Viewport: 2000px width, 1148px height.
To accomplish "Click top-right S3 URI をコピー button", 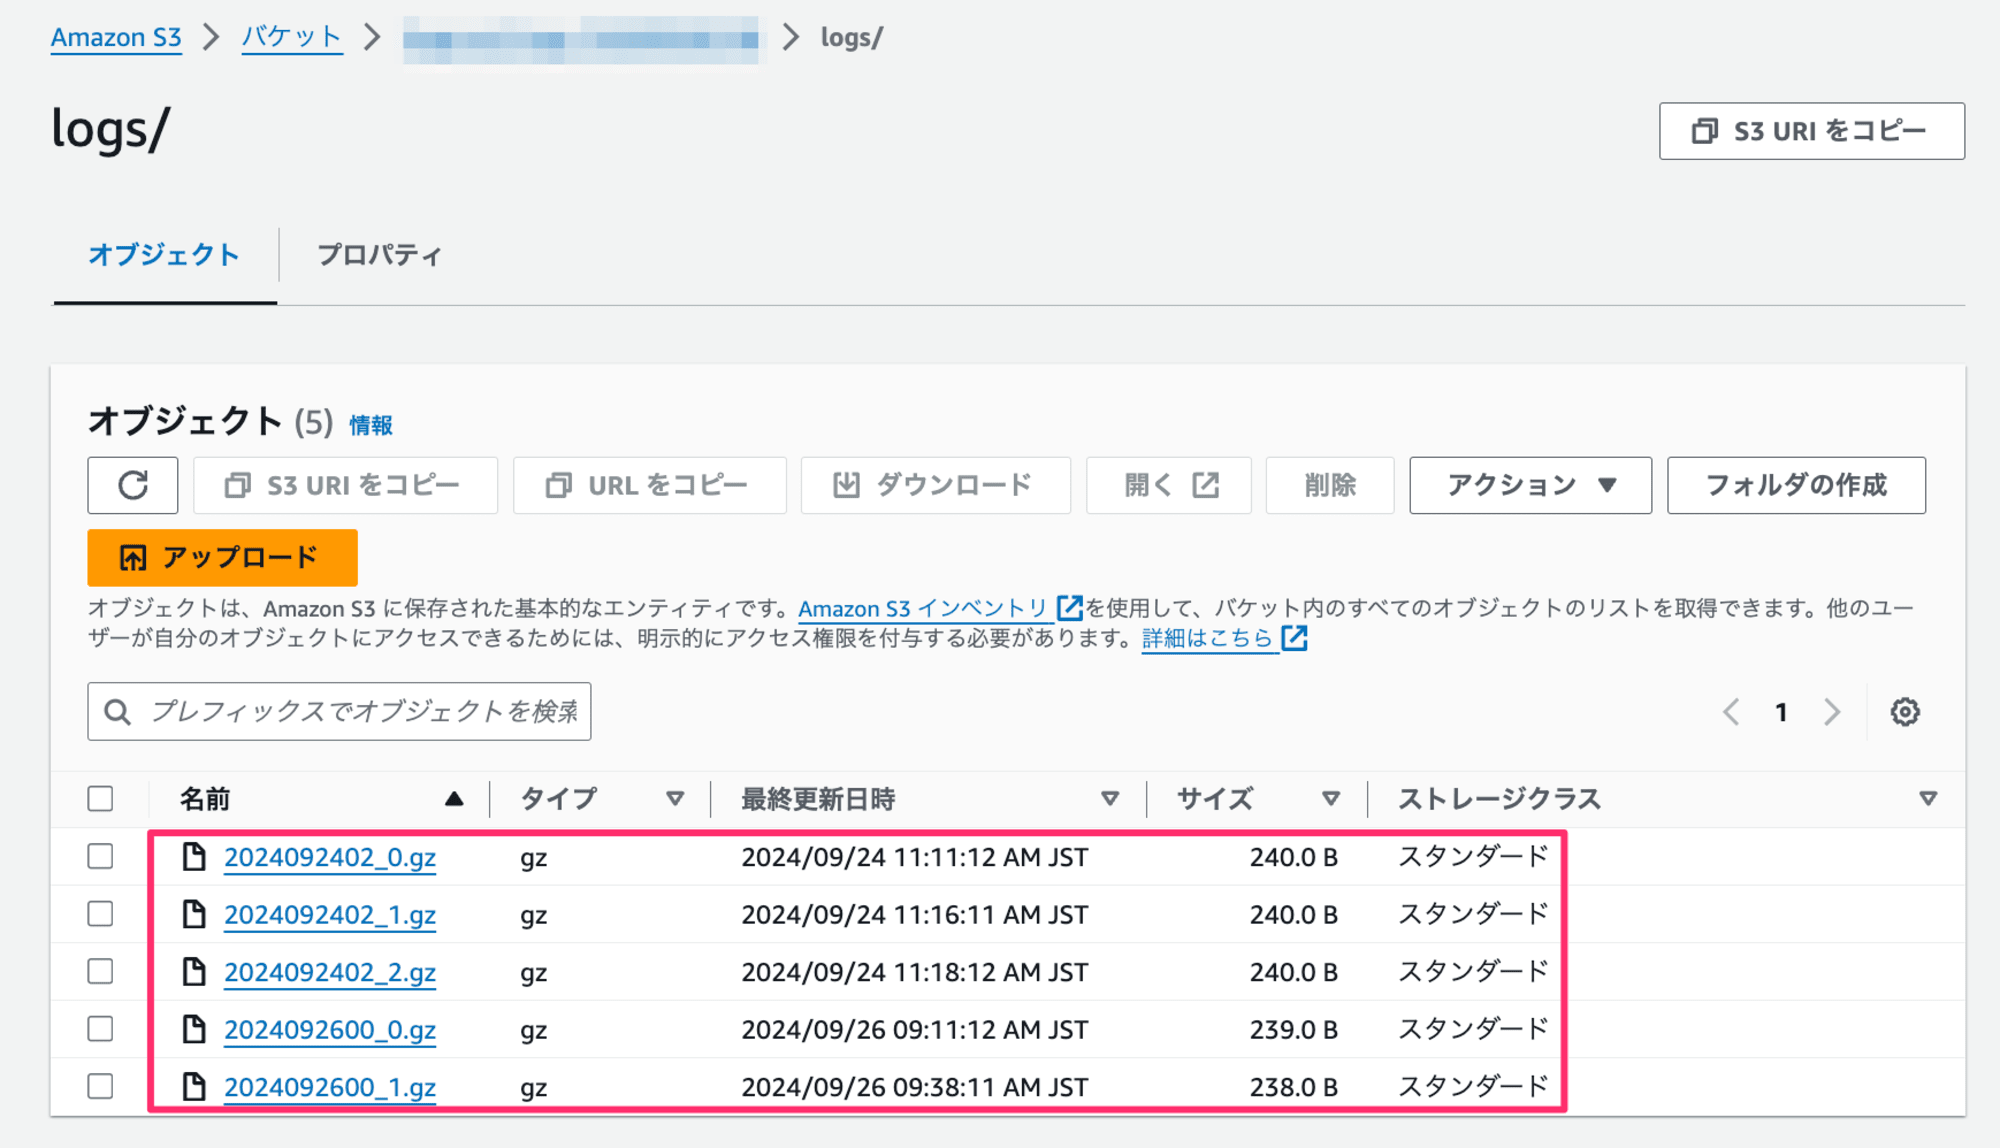I will point(1811,131).
